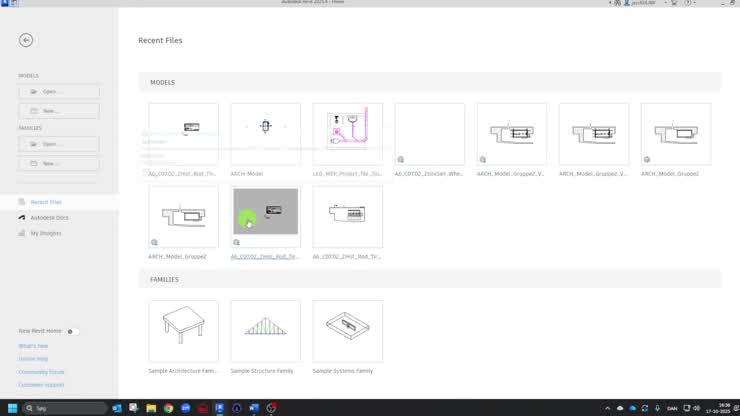Open the Community forum link
The width and height of the screenshot is (740, 416).
click(41, 372)
